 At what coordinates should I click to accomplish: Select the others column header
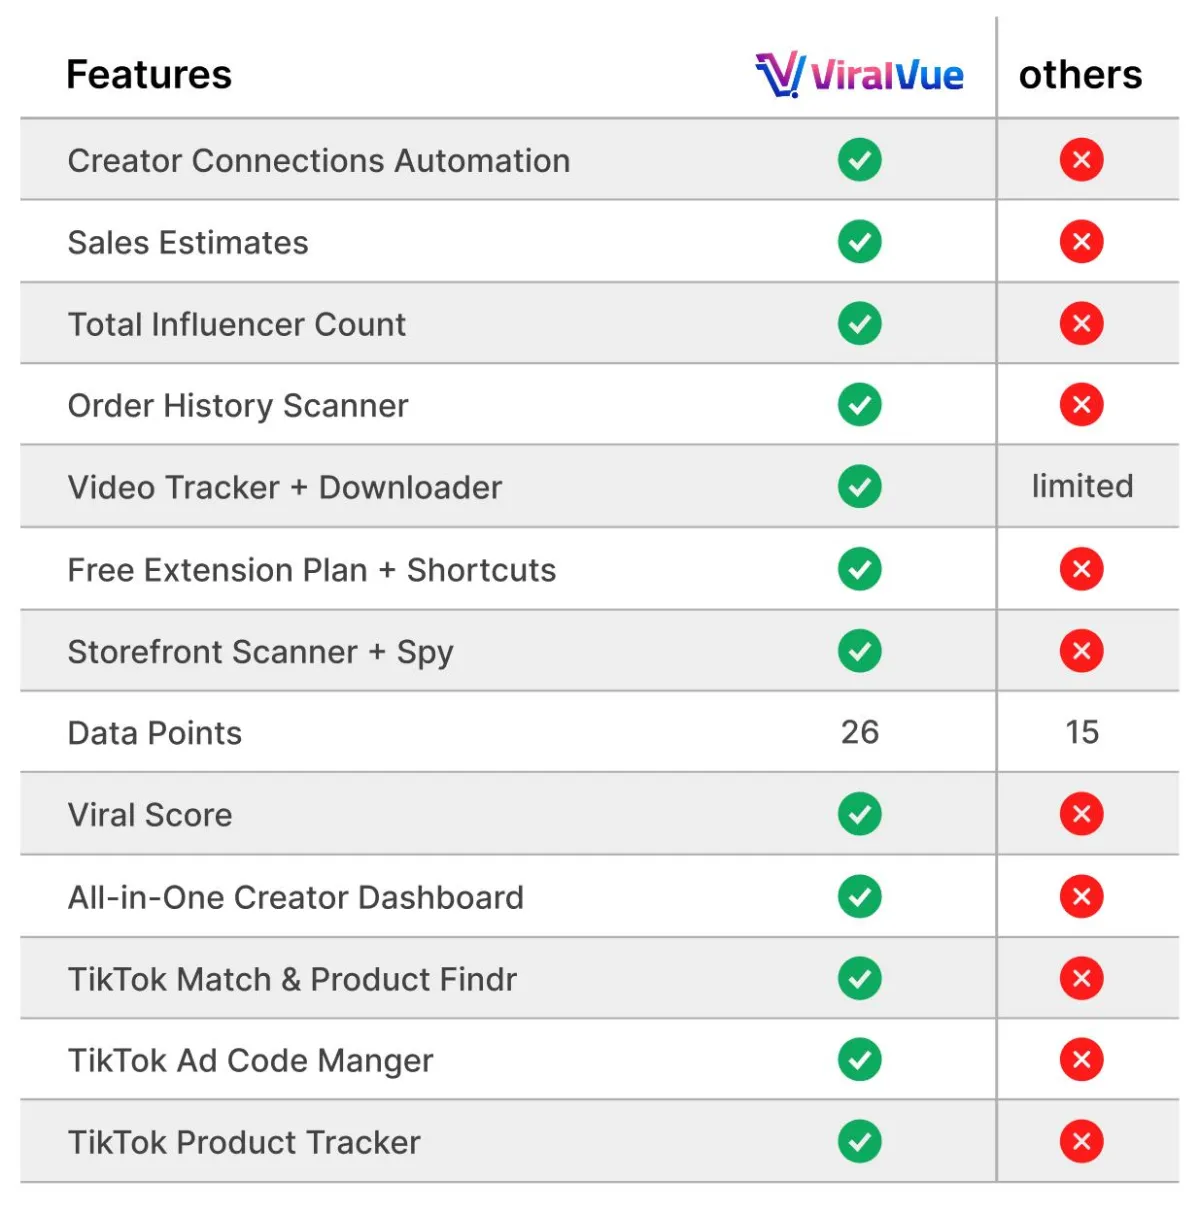pyautogui.click(x=1081, y=75)
